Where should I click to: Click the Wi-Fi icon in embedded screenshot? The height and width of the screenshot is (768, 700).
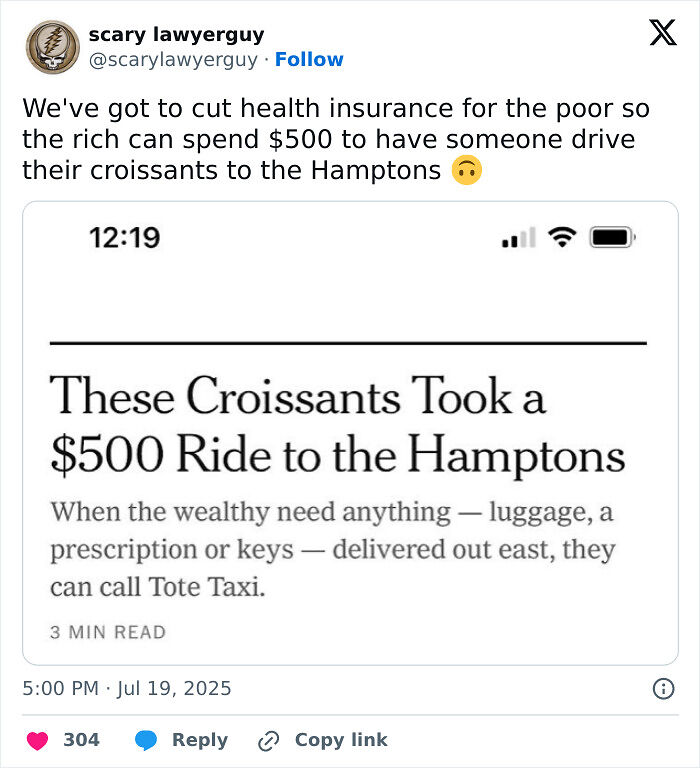coord(562,238)
